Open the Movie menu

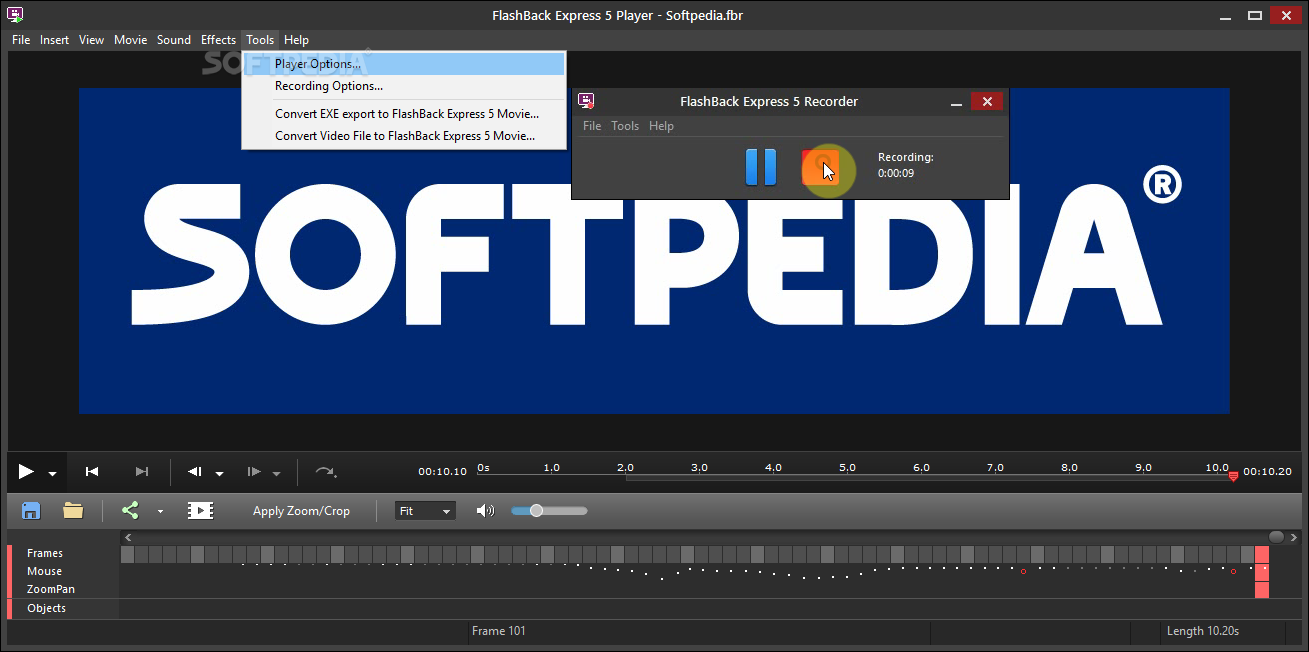click(130, 40)
